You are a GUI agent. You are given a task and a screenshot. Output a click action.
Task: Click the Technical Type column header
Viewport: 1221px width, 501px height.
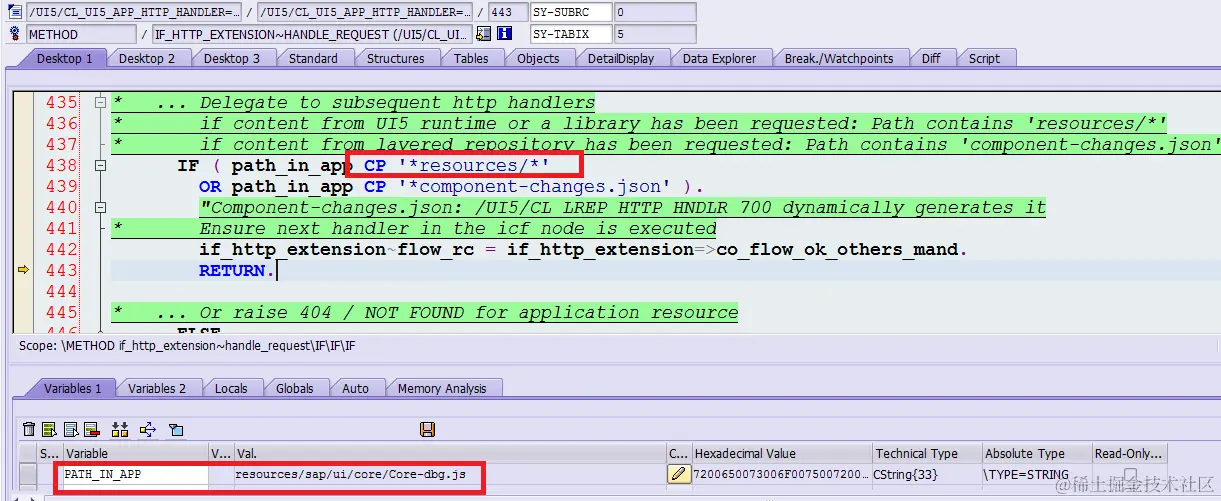click(926, 454)
